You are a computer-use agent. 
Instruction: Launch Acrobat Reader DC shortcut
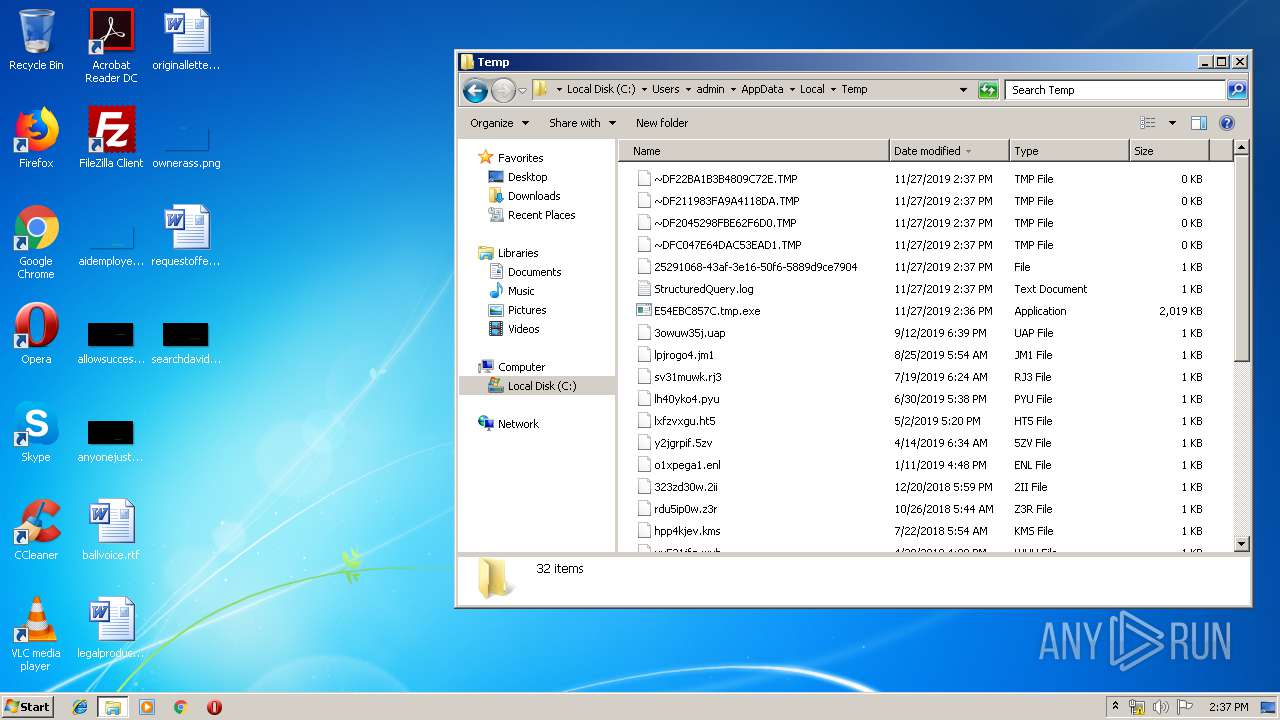pos(111,45)
